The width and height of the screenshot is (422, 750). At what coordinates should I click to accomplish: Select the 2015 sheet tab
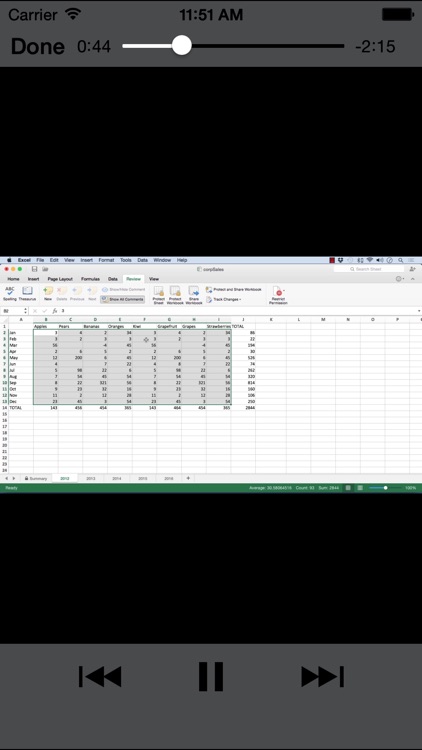(x=143, y=478)
